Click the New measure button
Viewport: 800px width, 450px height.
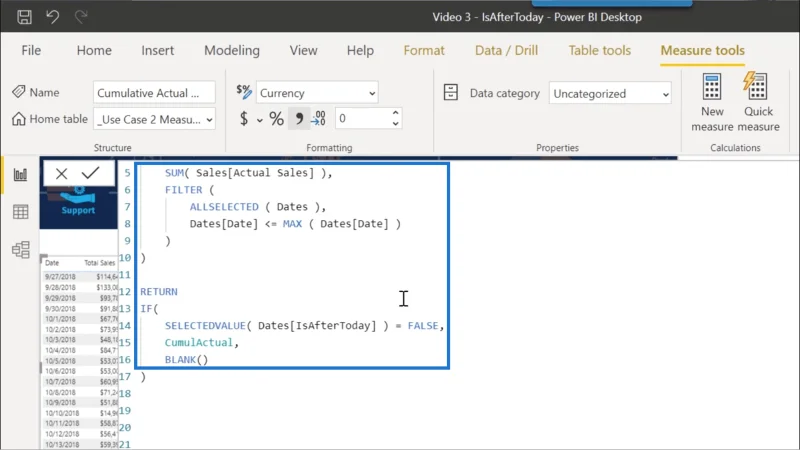click(712, 103)
